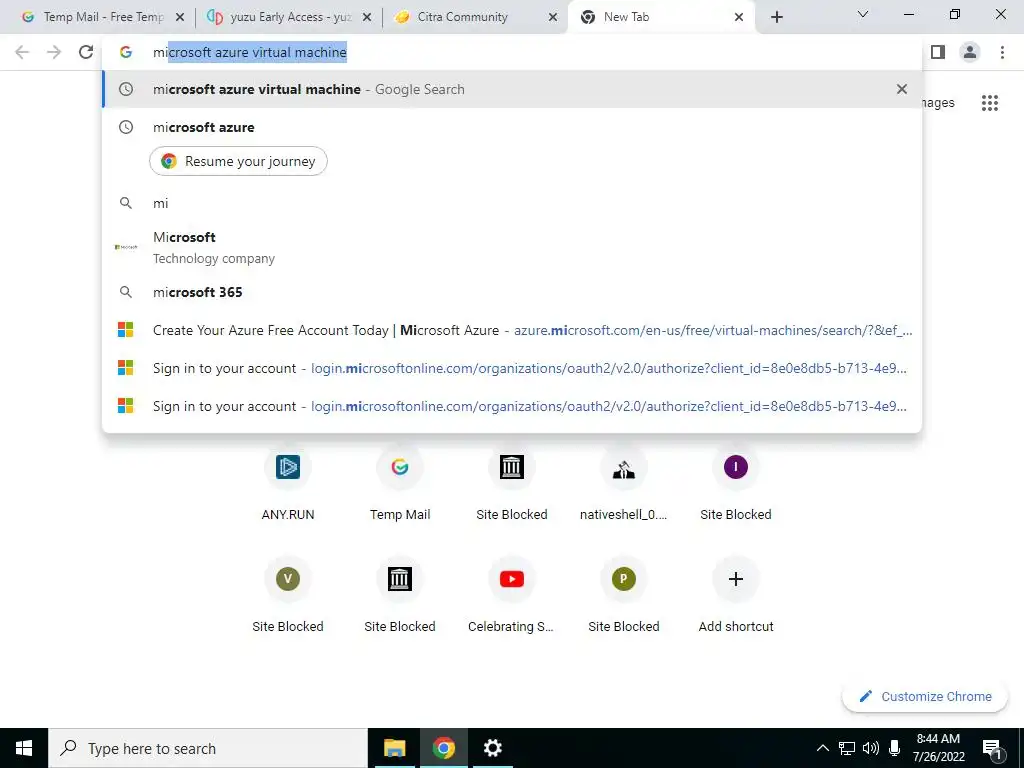The image size is (1024, 768).
Task: Open the network icon in system tray
Action: point(847,748)
